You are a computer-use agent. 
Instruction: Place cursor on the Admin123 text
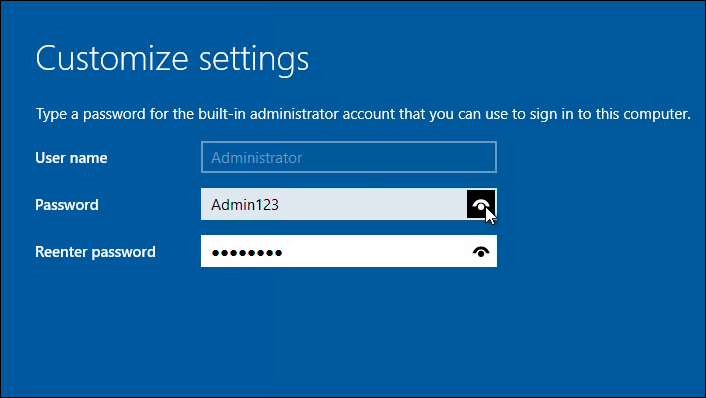245,205
